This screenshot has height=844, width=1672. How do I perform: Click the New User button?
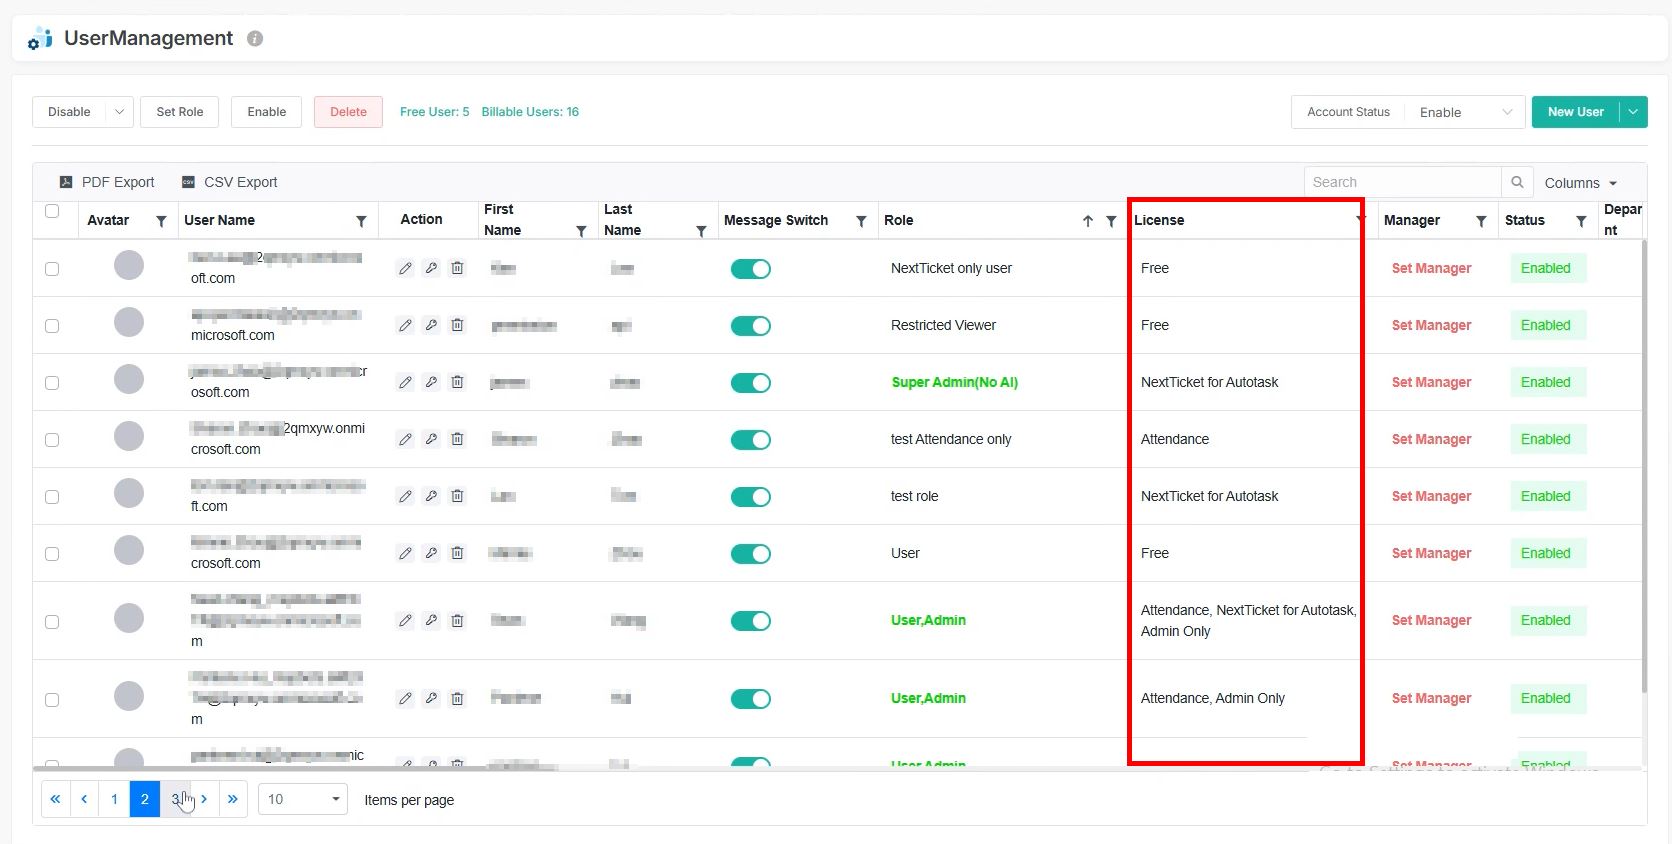pos(1575,112)
